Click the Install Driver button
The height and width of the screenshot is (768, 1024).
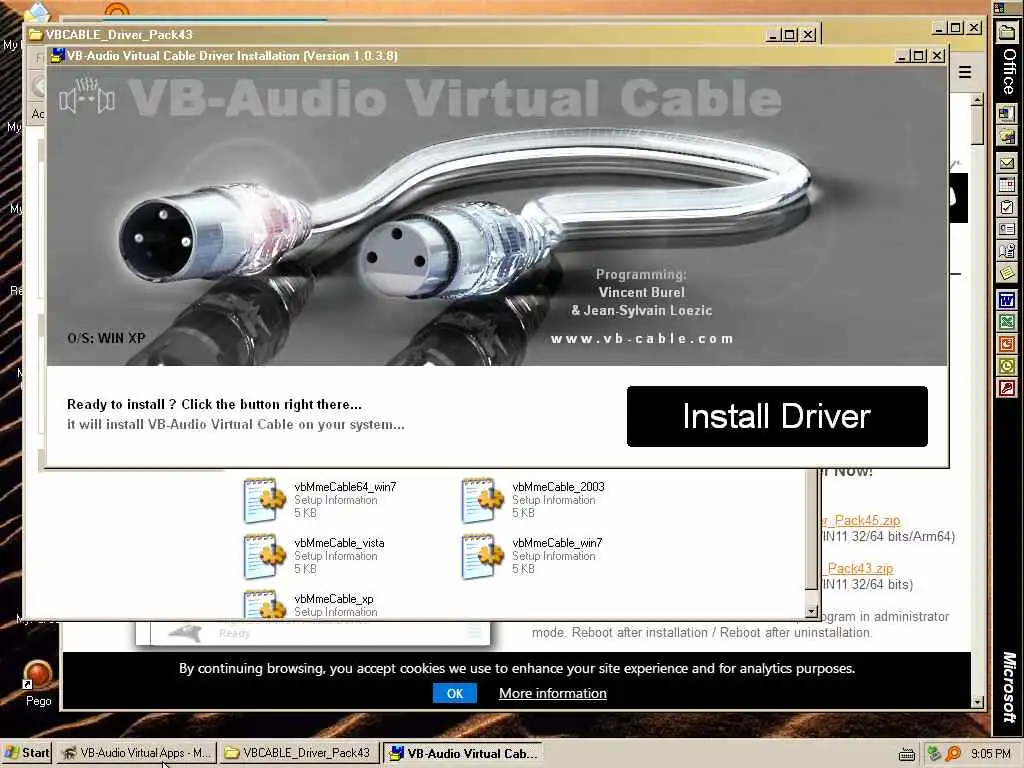pyautogui.click(x=777, y=417)
